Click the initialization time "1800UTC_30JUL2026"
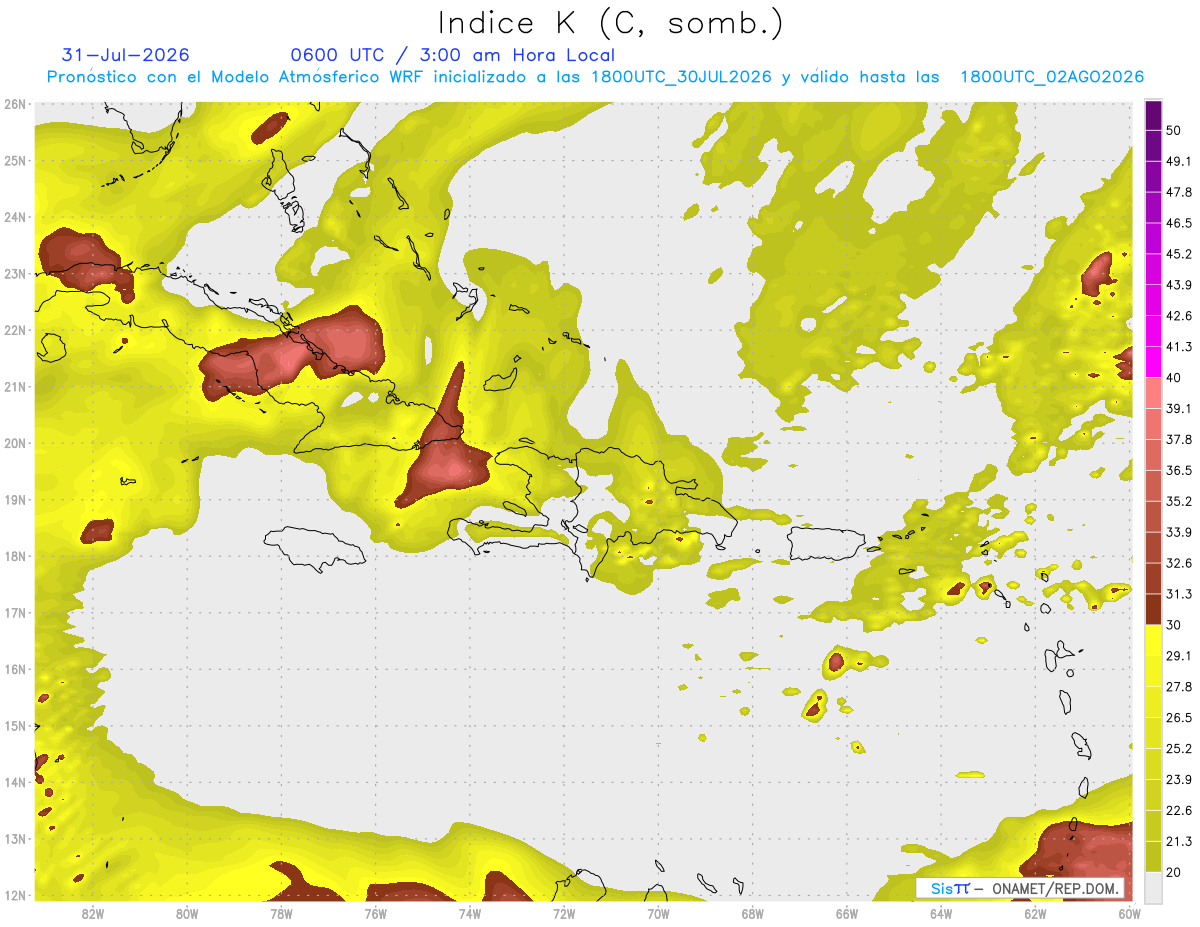This screenshot has width=1200, height=927. (681, 77)
